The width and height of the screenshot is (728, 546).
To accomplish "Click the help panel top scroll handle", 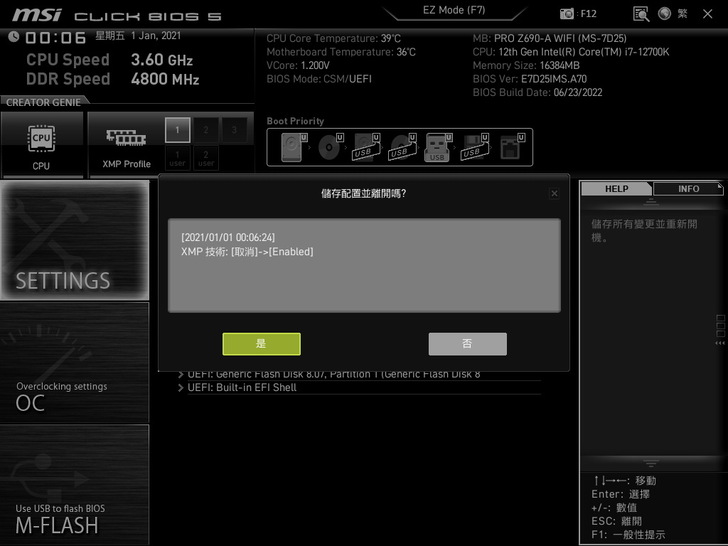I will [651, 202].
